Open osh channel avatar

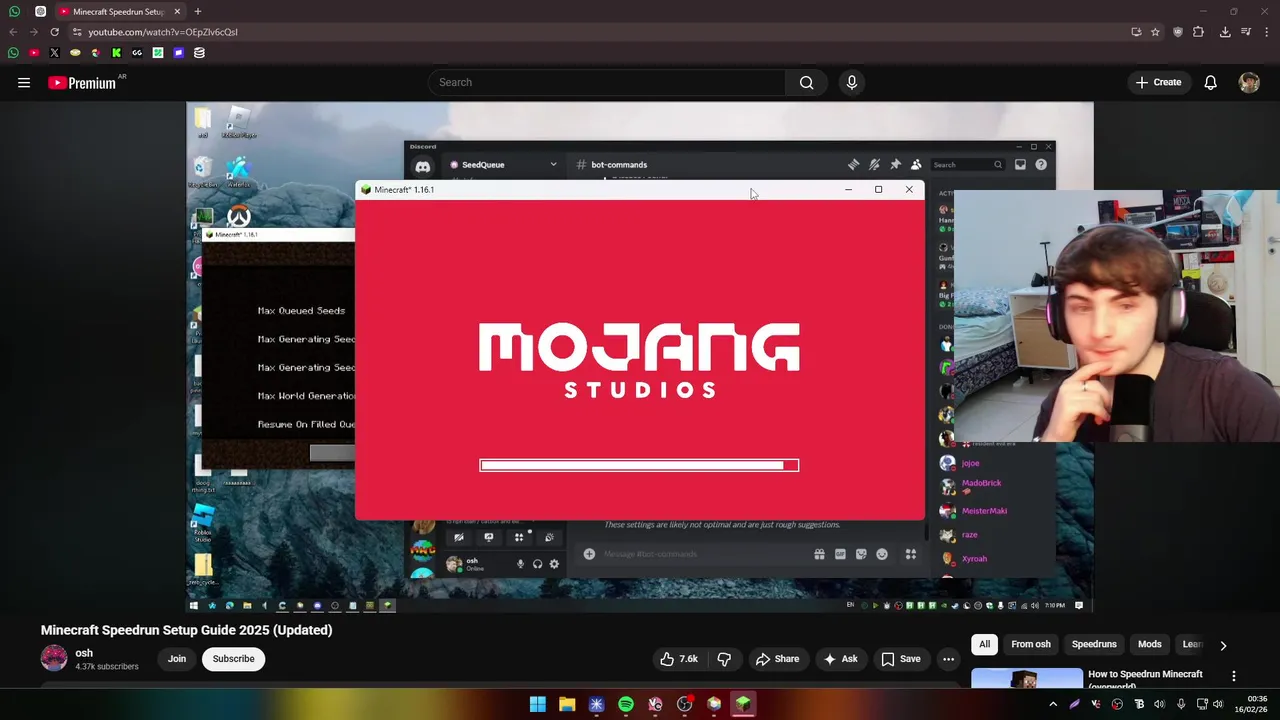click(54, 659)
